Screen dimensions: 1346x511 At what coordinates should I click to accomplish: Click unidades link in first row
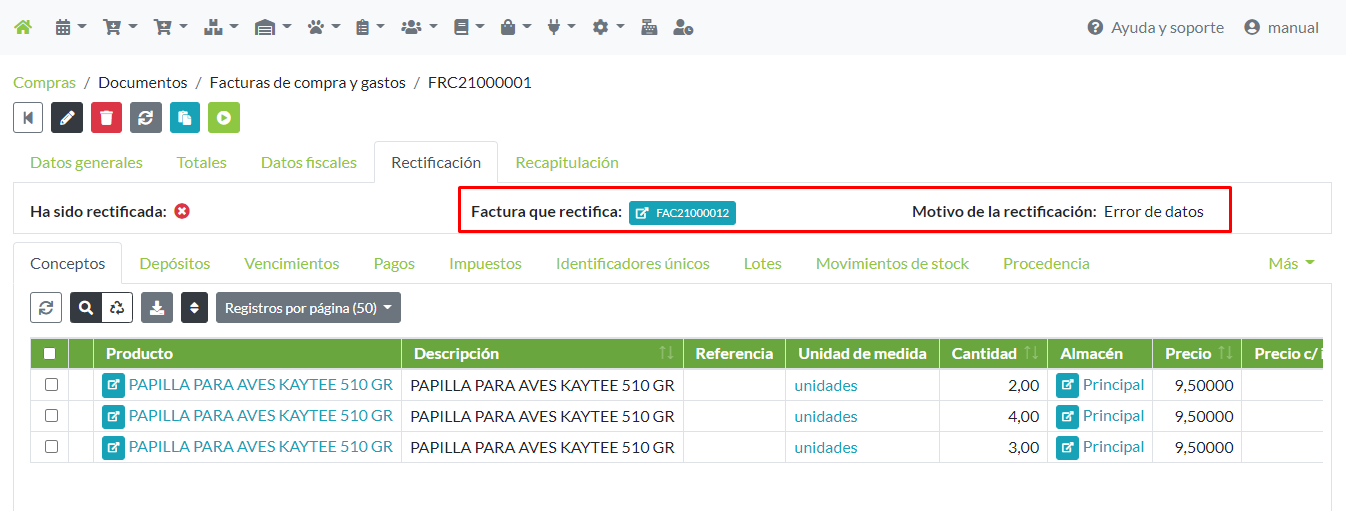pyautogui.click(x=826, y=386)
